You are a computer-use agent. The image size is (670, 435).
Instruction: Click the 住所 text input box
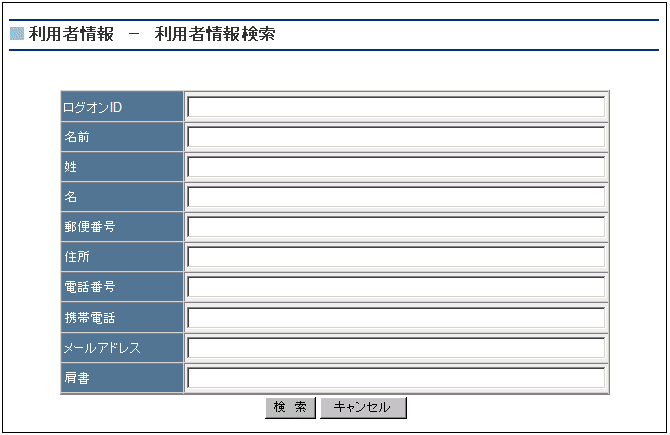coord(396,257)
